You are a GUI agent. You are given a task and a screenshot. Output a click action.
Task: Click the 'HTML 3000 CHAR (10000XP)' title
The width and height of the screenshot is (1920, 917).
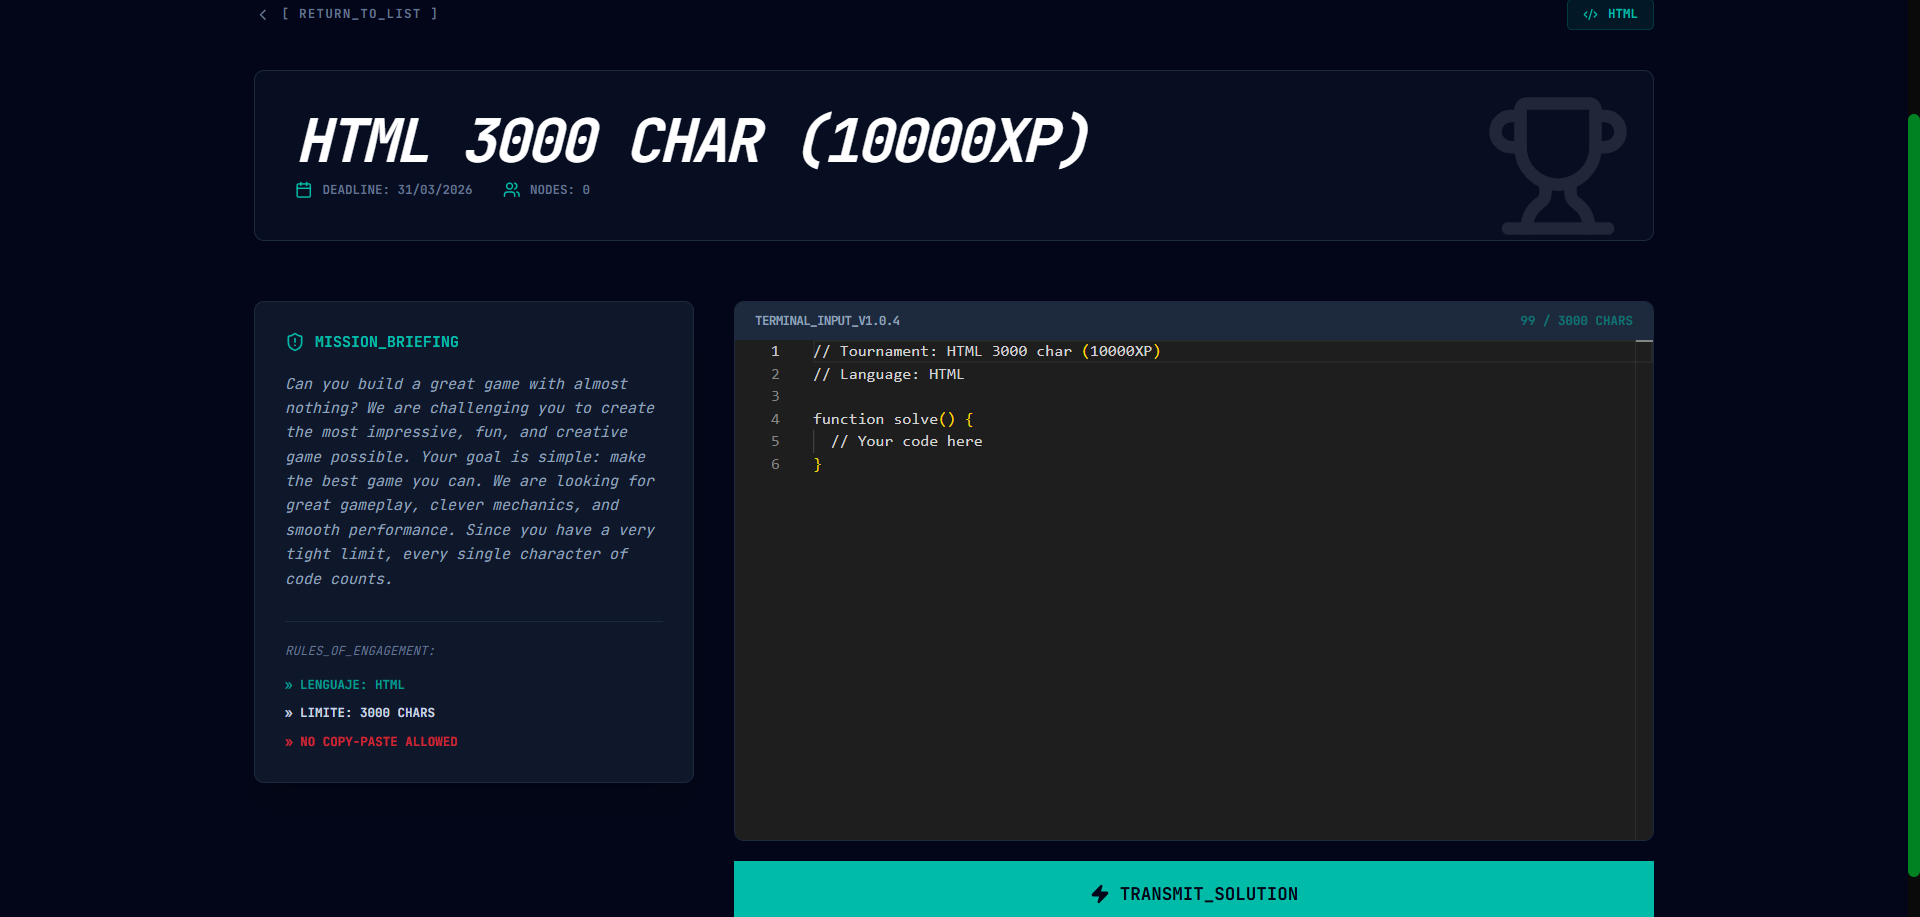694,141
